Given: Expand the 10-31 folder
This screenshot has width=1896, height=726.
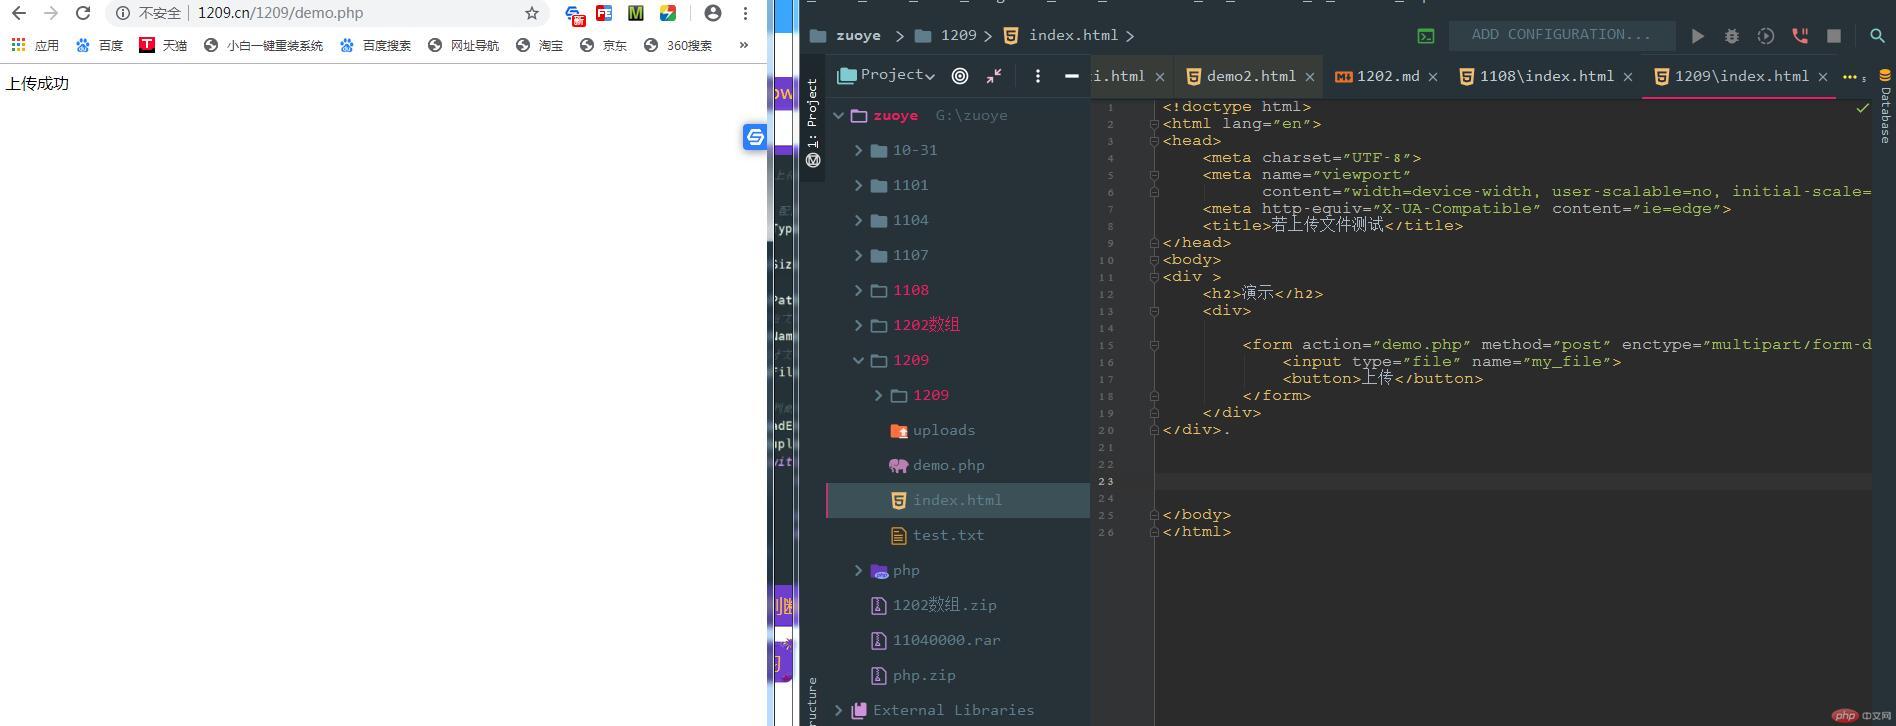Looking at the screenshot, I should pyautogui.click(x=859, y=150).
